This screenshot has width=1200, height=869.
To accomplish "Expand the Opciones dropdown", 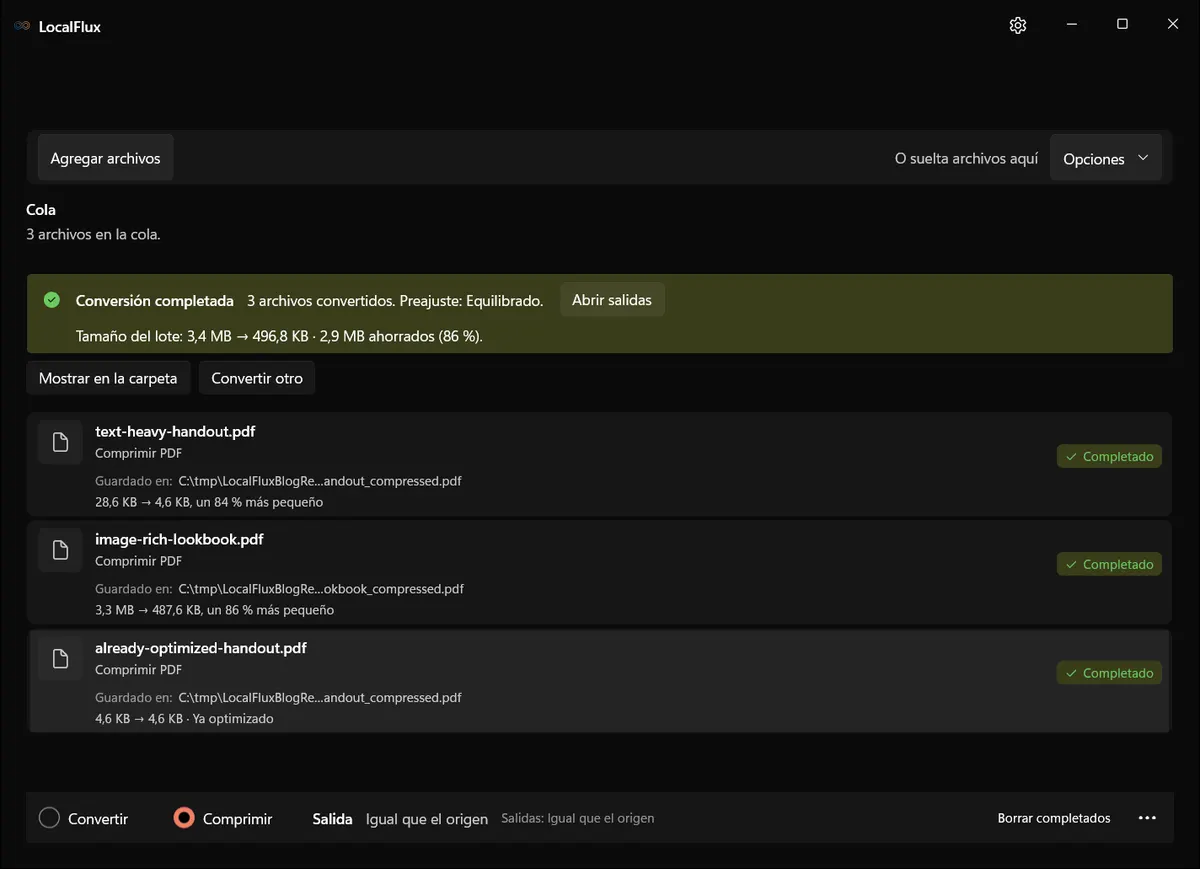I will [1106, 159].
